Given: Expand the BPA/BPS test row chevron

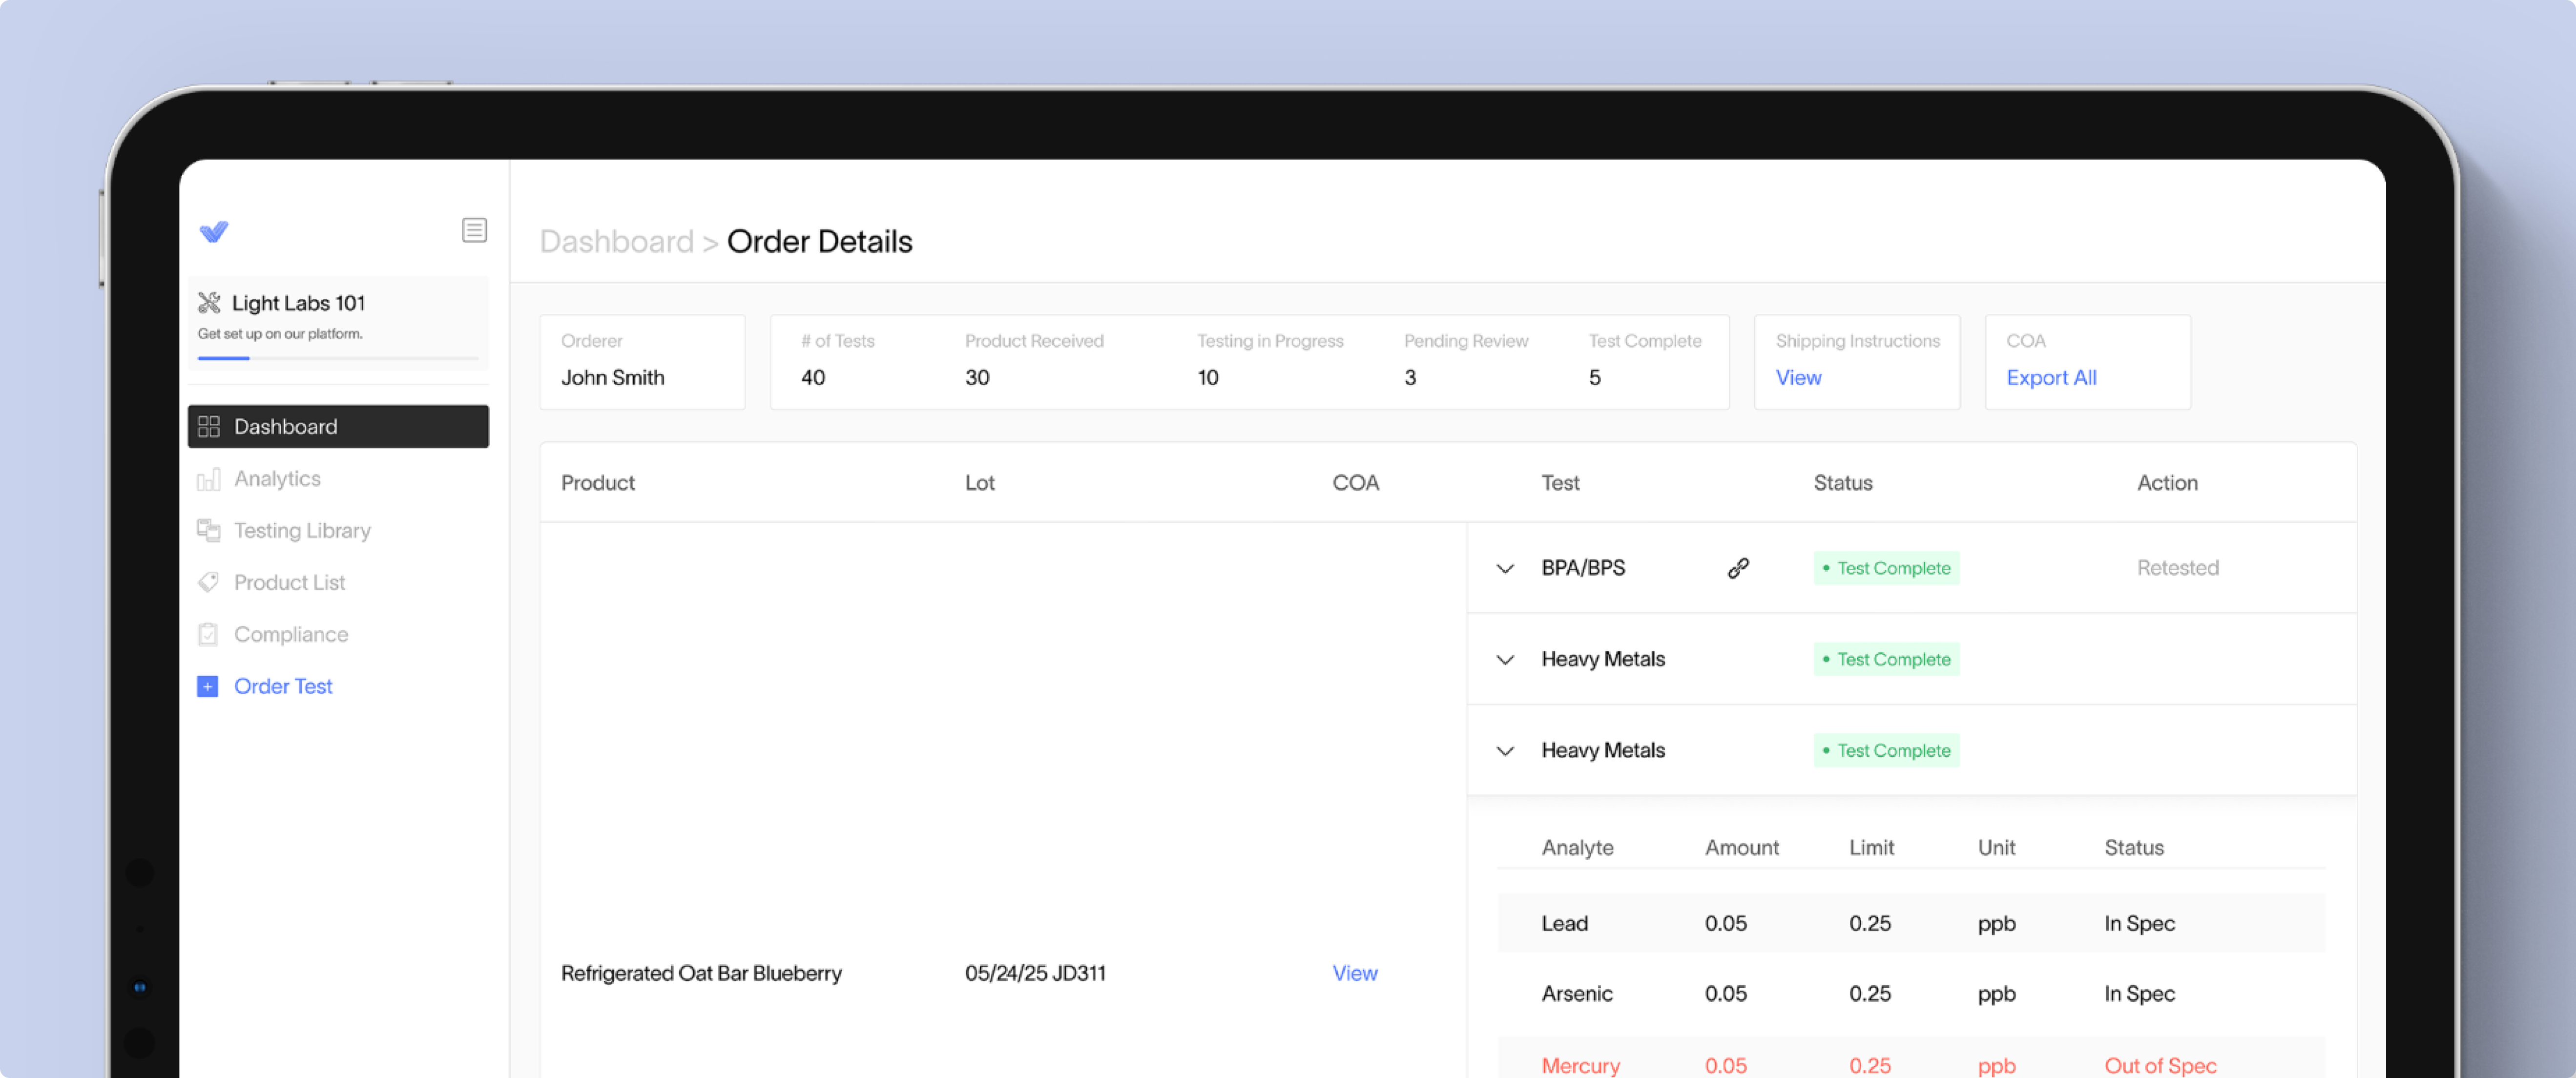Looking at the screenshot, I should point(1505,569).
